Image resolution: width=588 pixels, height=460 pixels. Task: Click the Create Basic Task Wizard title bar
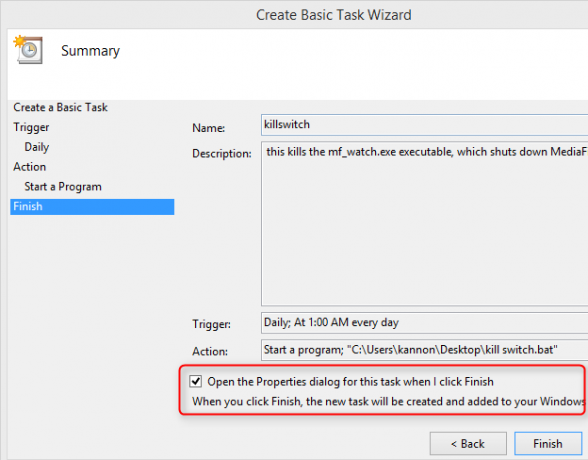pyautogui.click(x=334, y=15)
